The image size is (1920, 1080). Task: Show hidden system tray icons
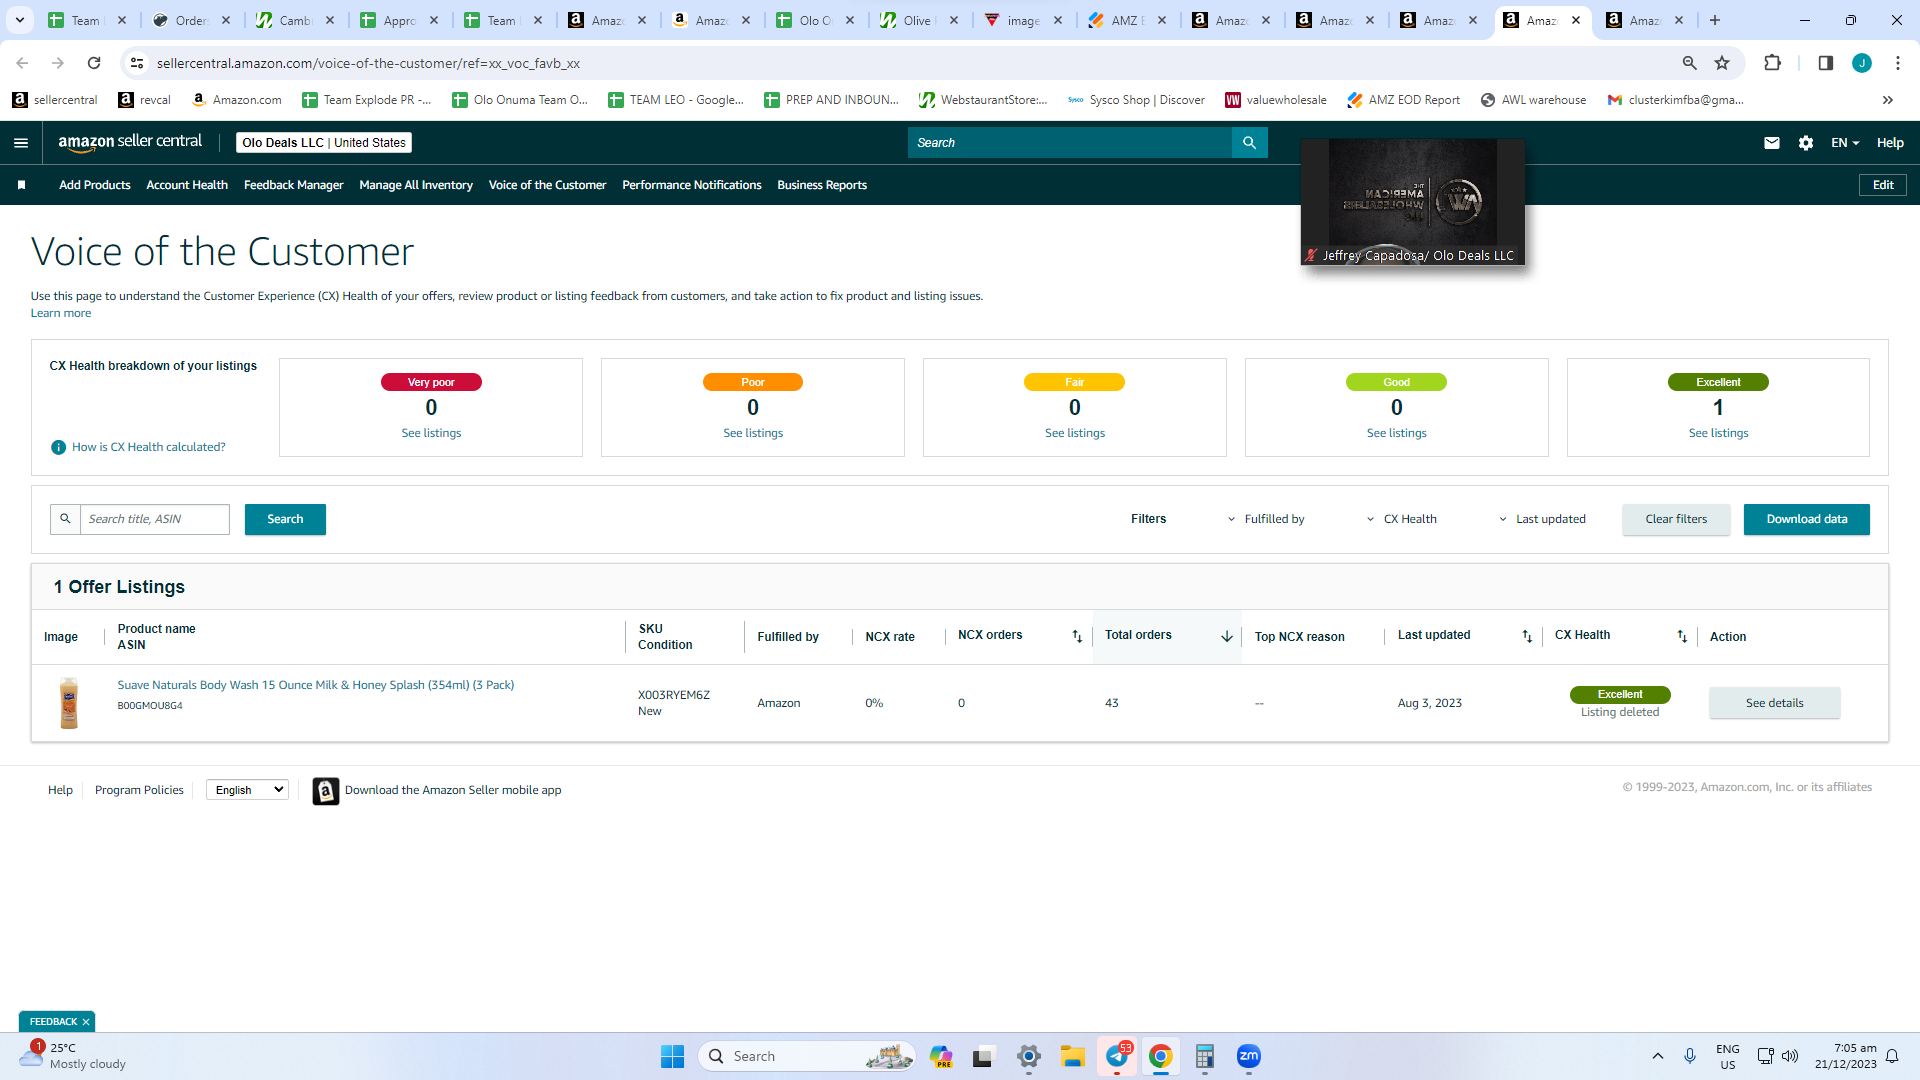point(1657,1056)
